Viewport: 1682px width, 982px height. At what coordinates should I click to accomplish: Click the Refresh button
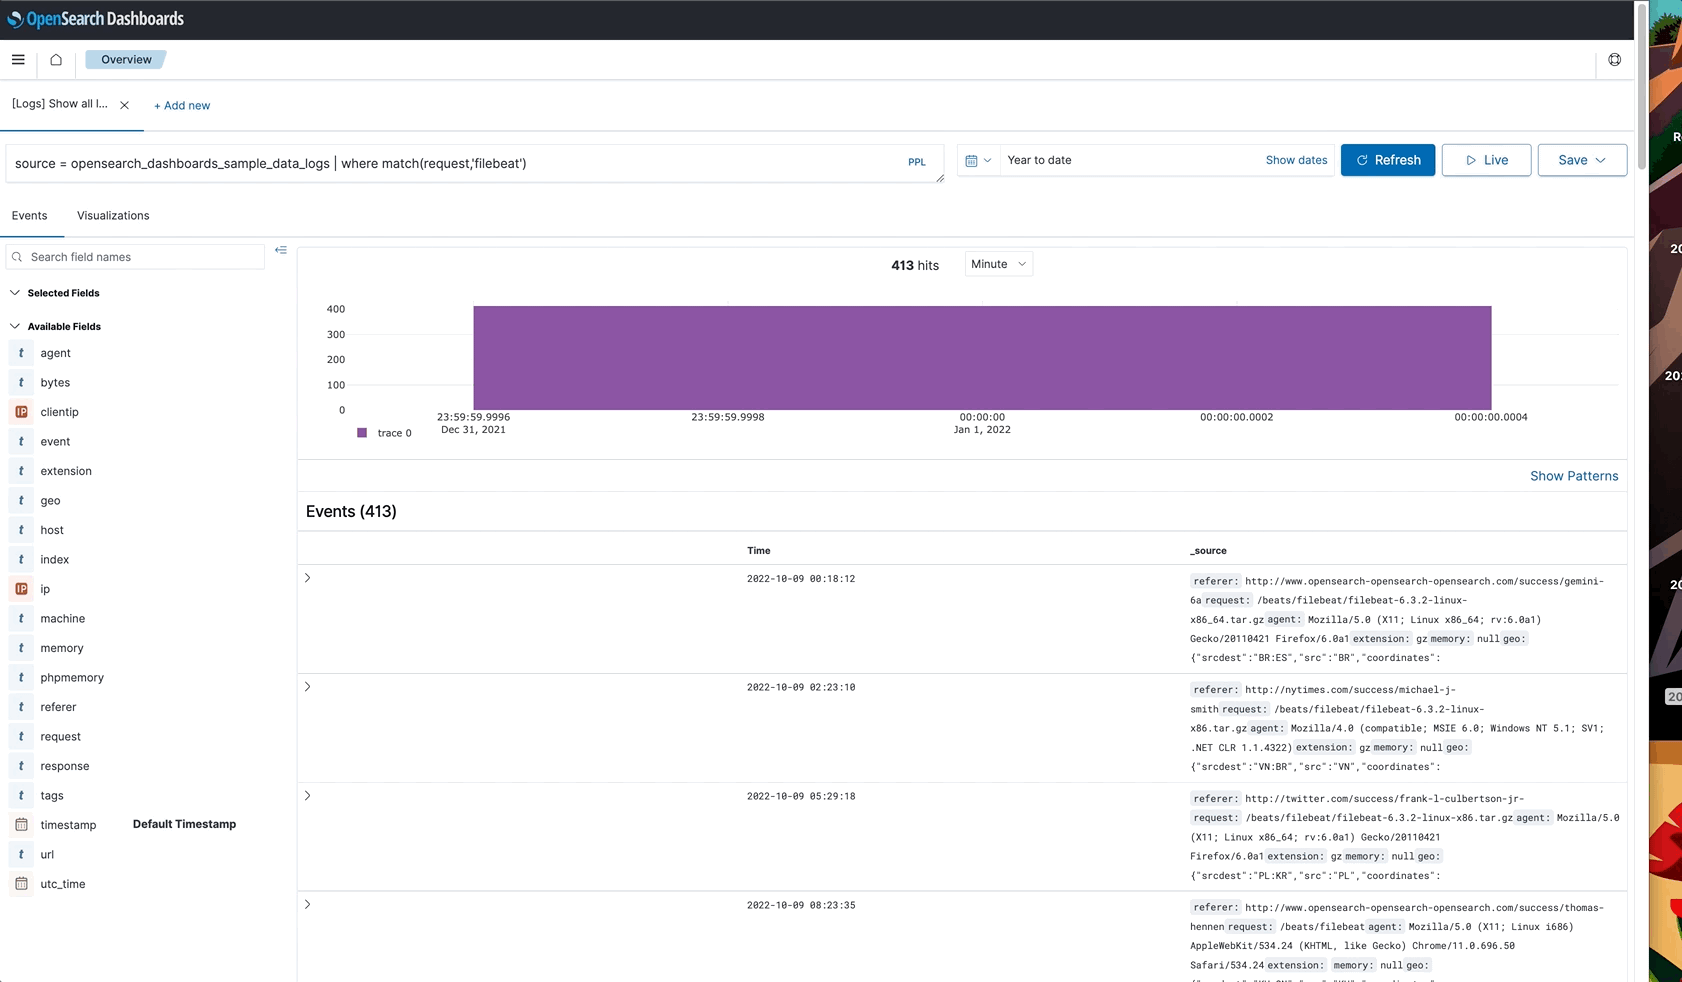point(1388,160)
